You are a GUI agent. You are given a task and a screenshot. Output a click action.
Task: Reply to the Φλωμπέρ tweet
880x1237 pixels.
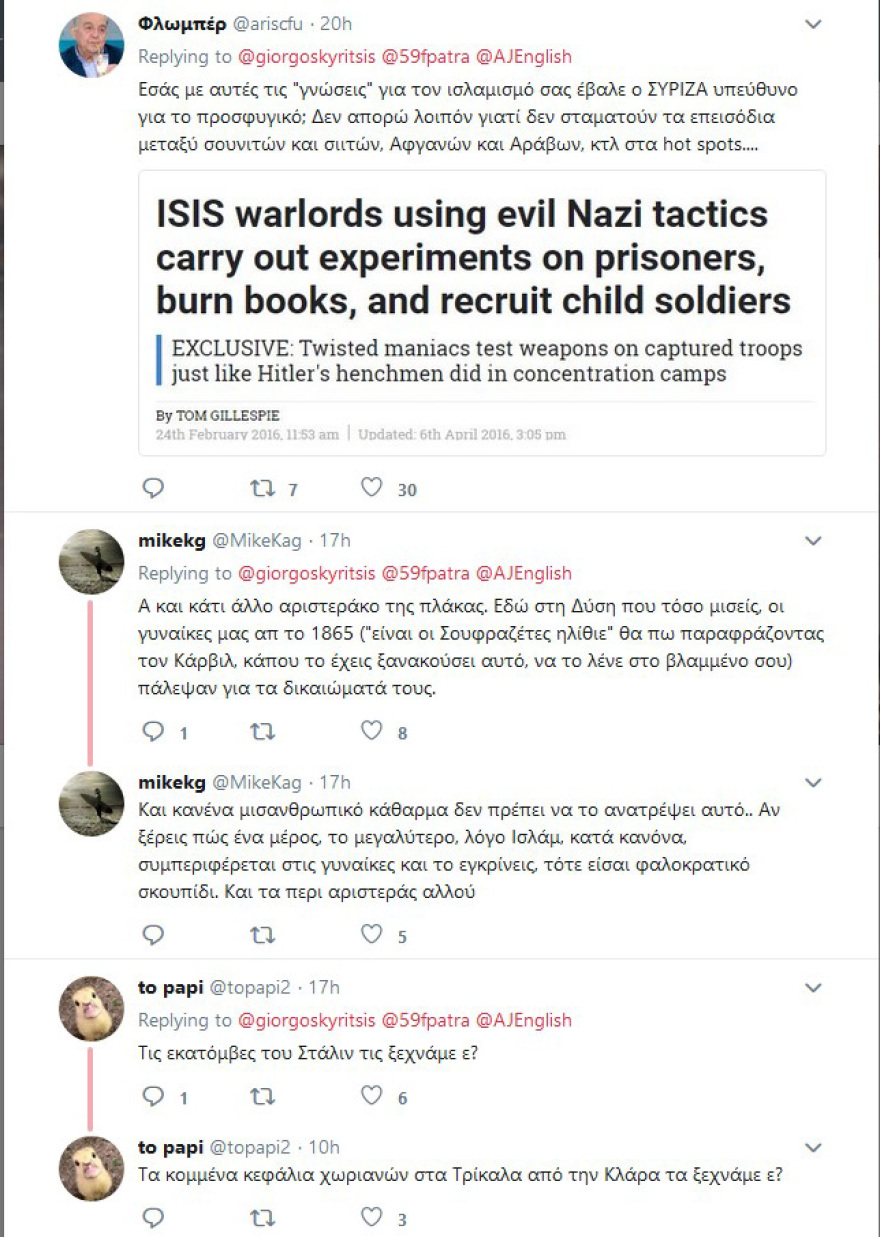tap(153, 488)
